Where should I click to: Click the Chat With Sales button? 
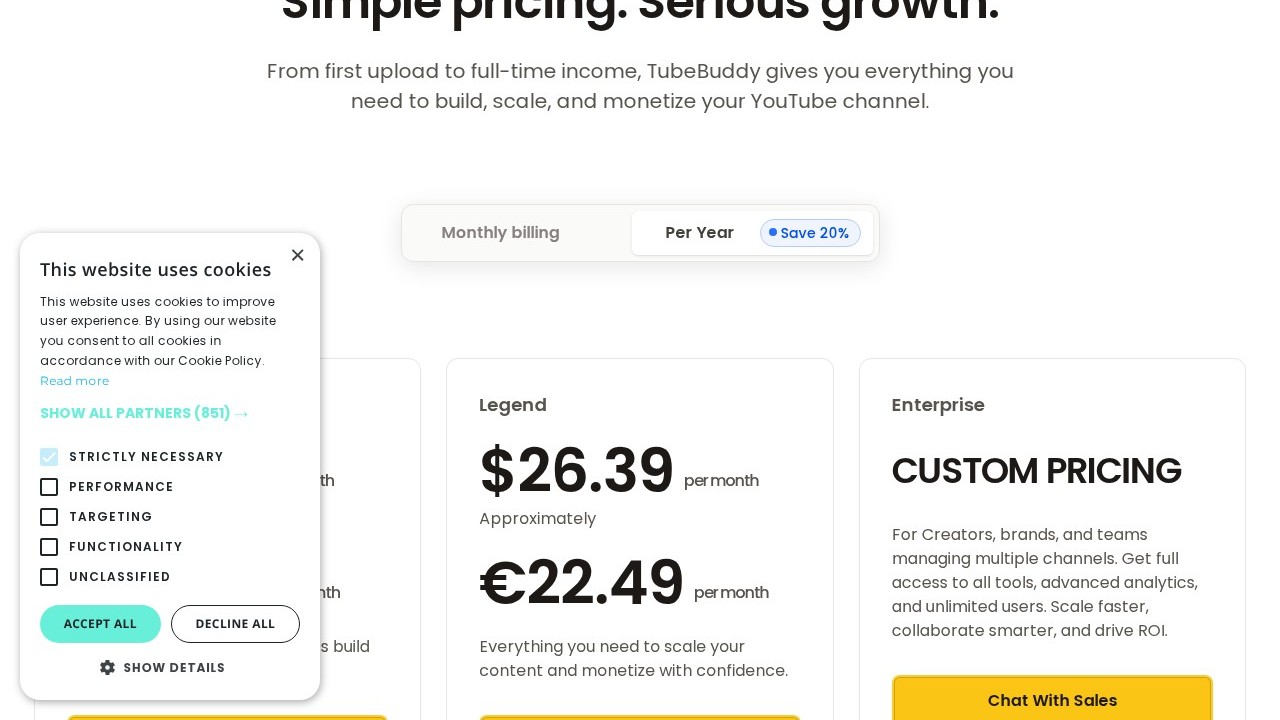click(1052, 700)
